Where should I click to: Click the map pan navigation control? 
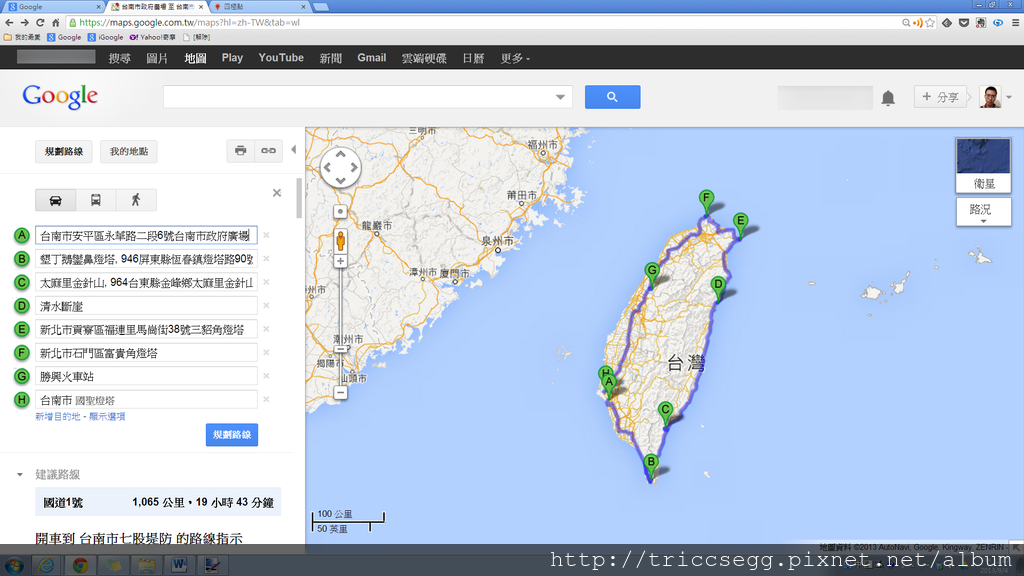click(x=340, y=167)
